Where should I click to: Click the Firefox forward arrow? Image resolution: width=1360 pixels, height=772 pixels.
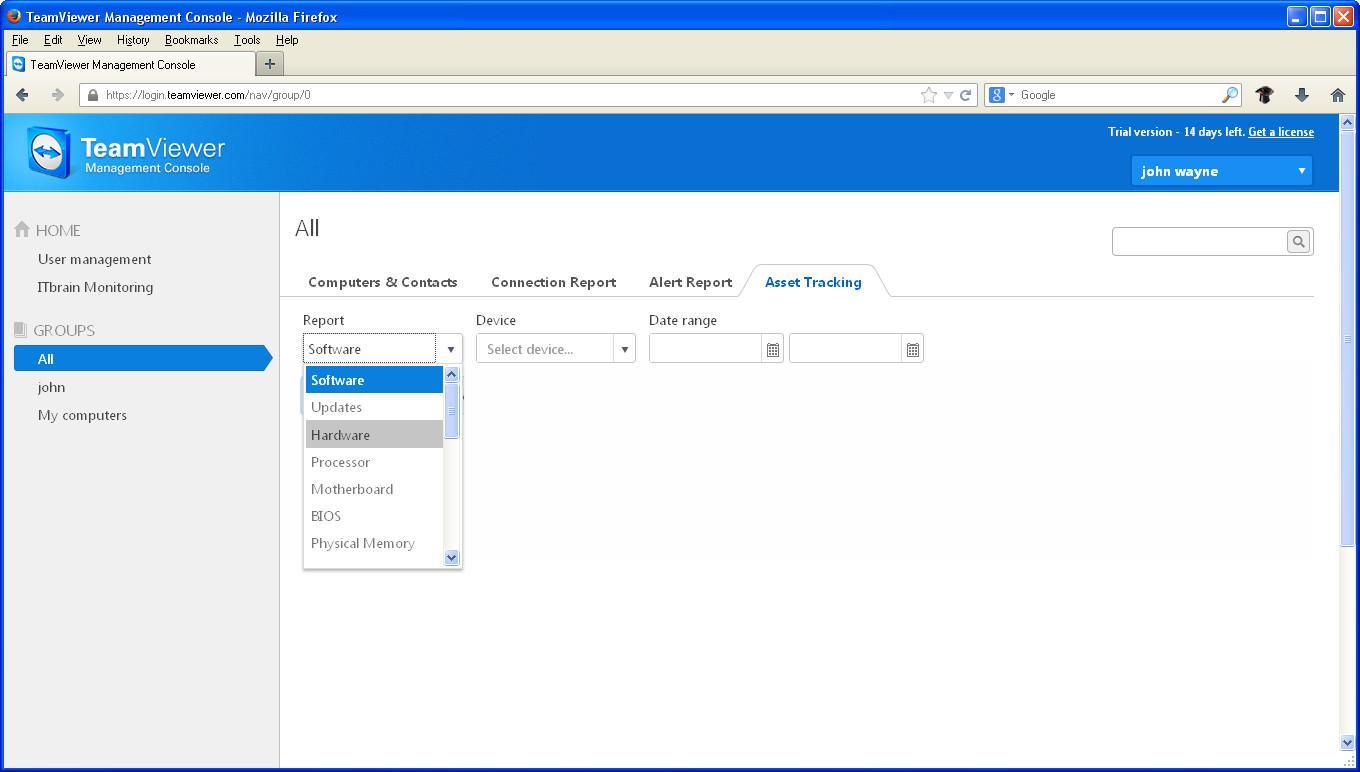point(57,95)
